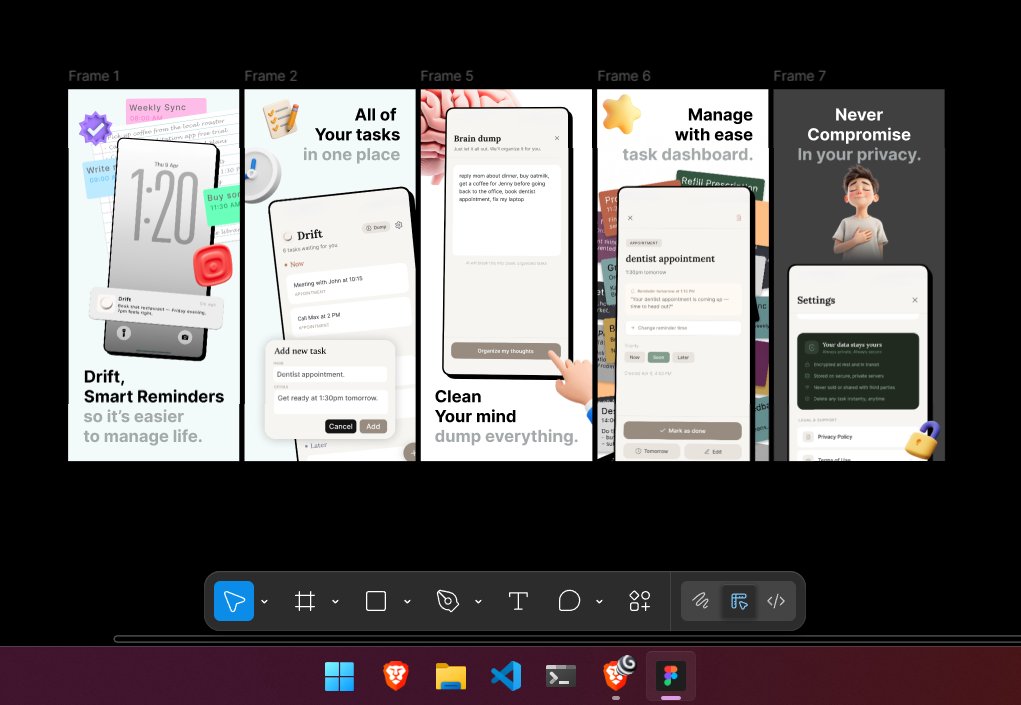
Task: Click the 'Clean Your mind' heading text
Action: [475, 406]
